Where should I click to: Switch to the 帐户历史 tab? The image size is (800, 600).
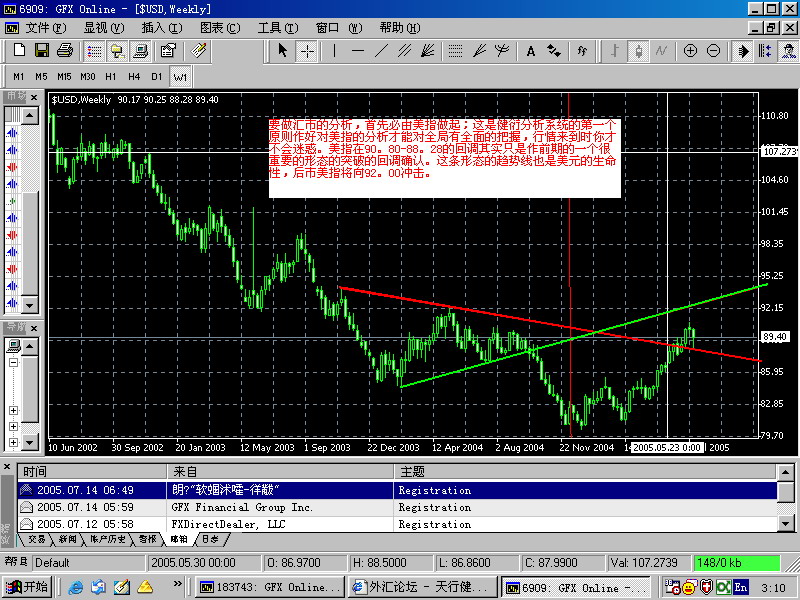point(108,539)
